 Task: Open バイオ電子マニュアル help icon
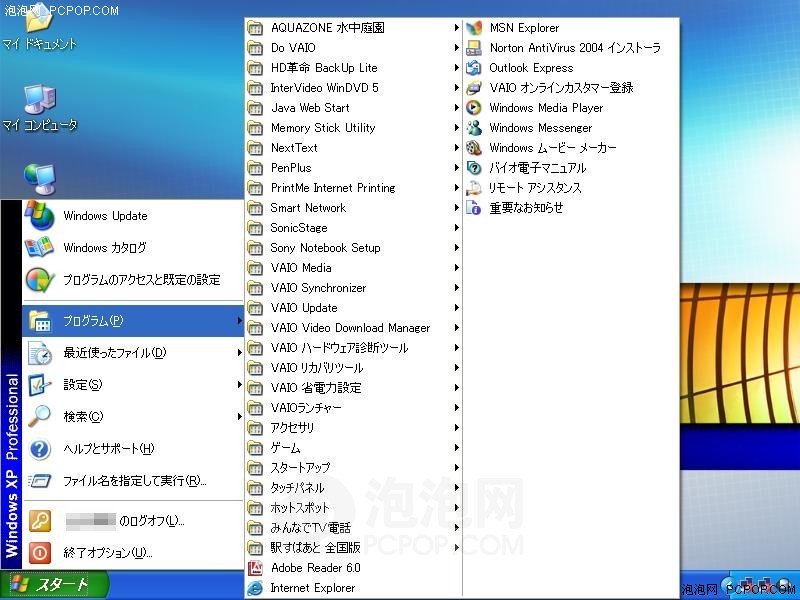point(474,168)
